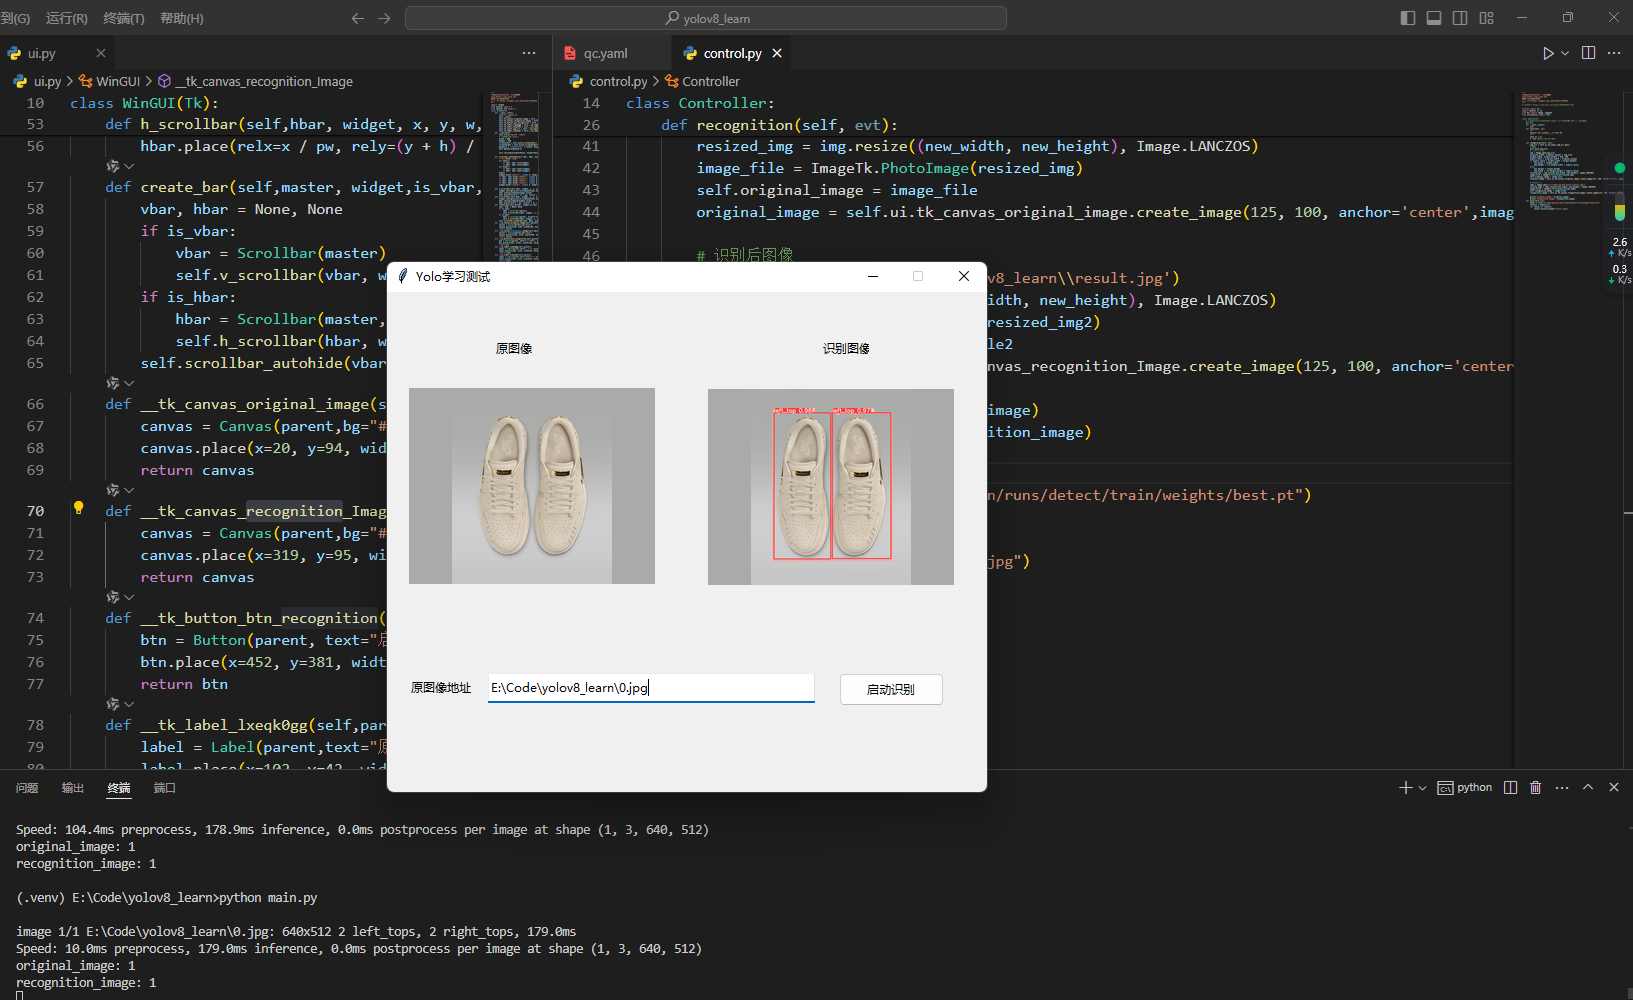Switch to the qc.yaml tab

pos(606,53)
